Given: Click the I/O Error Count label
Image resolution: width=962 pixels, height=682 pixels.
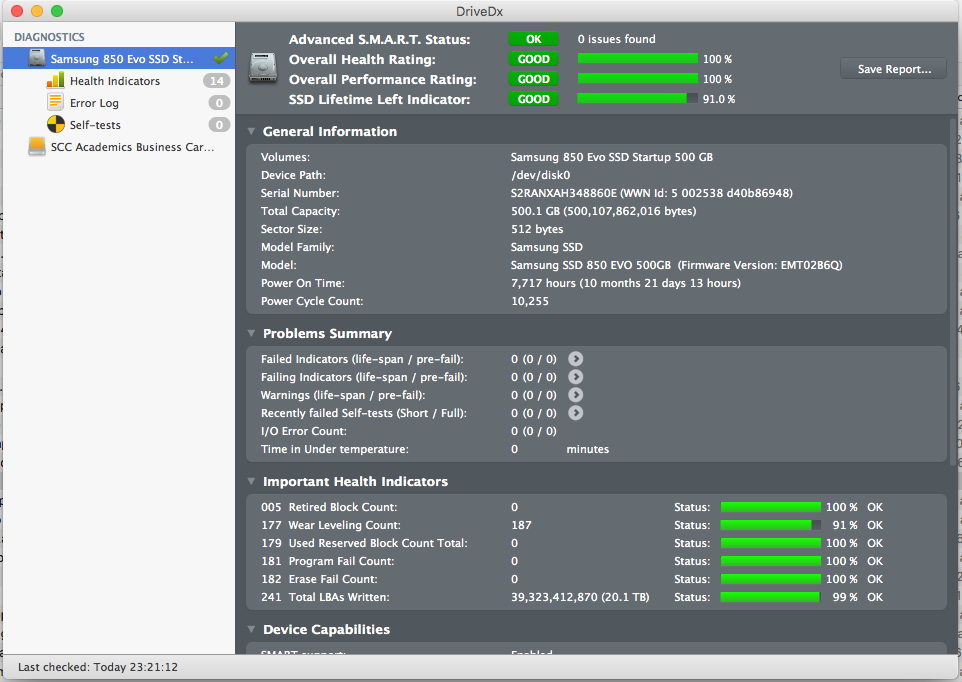Looking at the screenshot, I should click(304, 431).
